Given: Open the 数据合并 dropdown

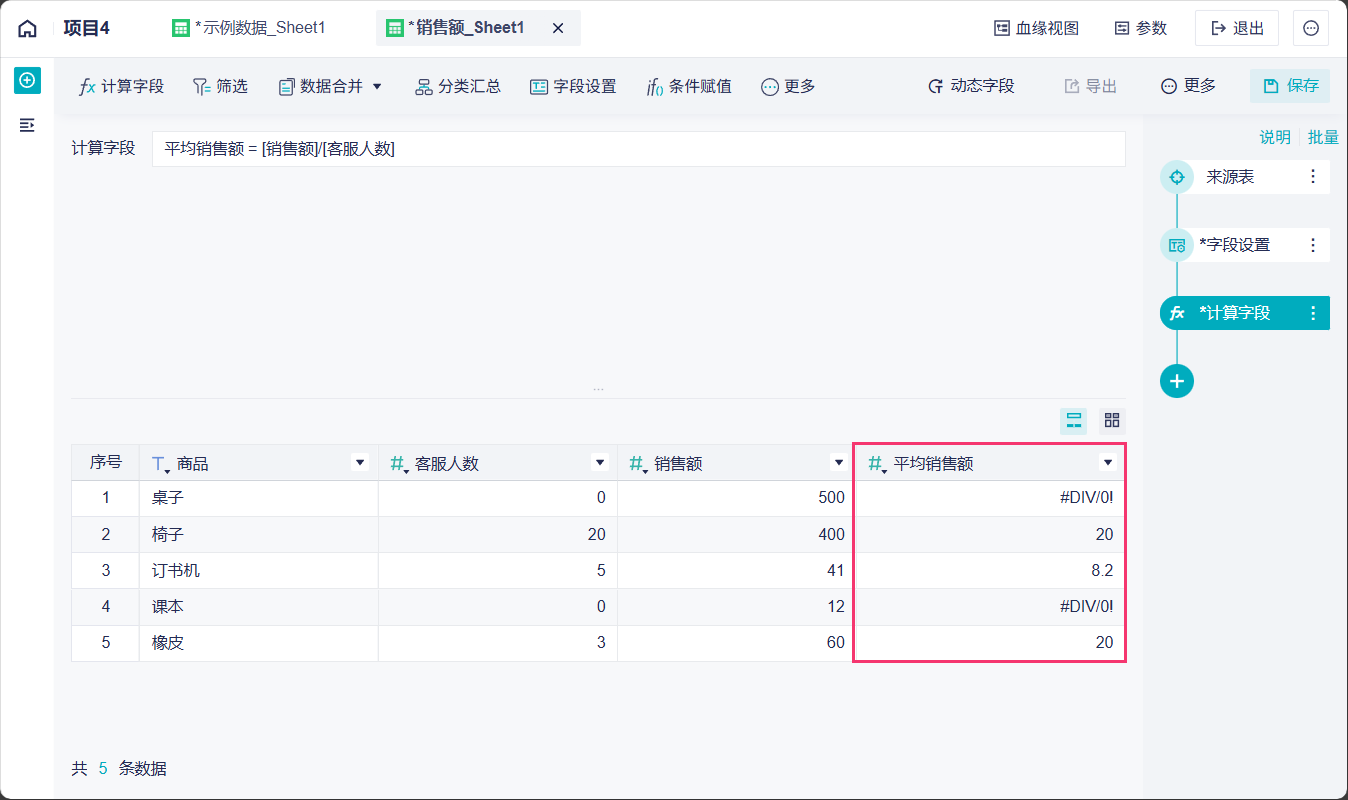Looking at the screenshot, I should click(x=331, y=86).
